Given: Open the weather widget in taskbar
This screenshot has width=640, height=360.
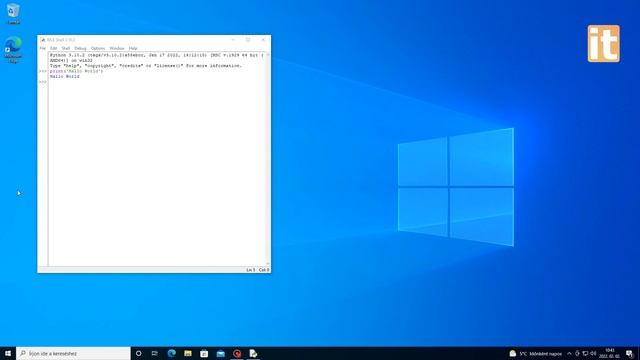Looking at the screenshot, I should [x=536, y=353].
